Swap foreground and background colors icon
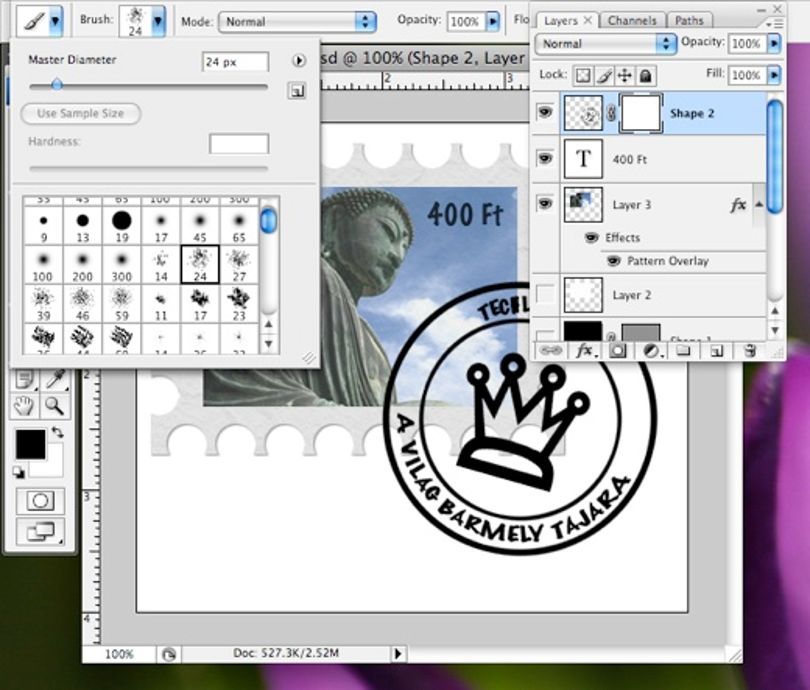810x690 pixels. point(57,433)
